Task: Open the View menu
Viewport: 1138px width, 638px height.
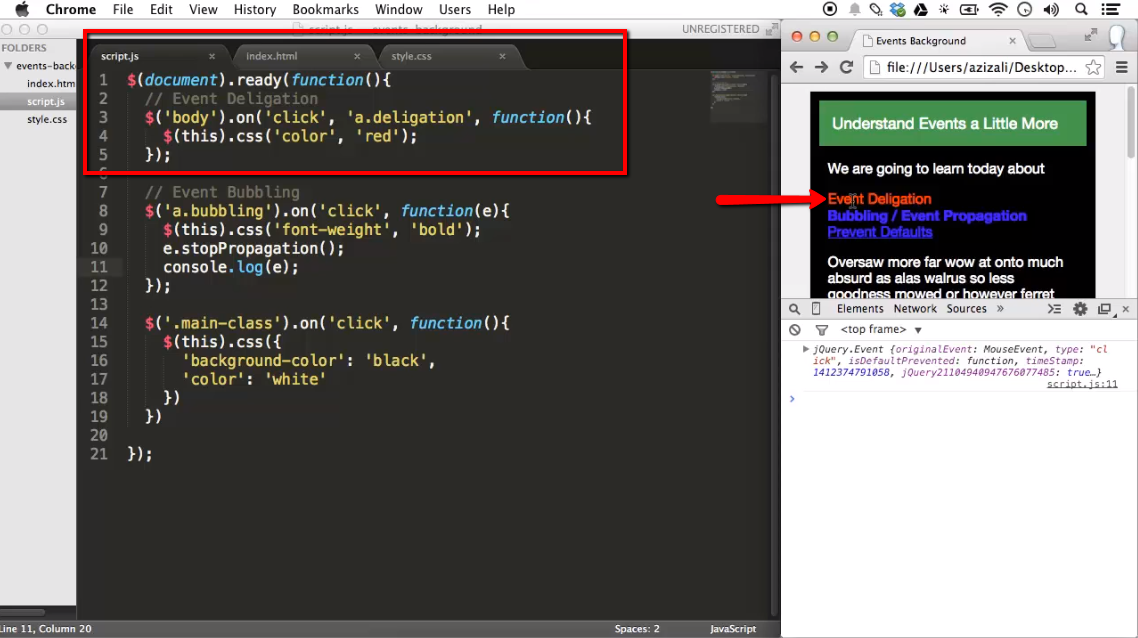Action: (x=203, y=9)
